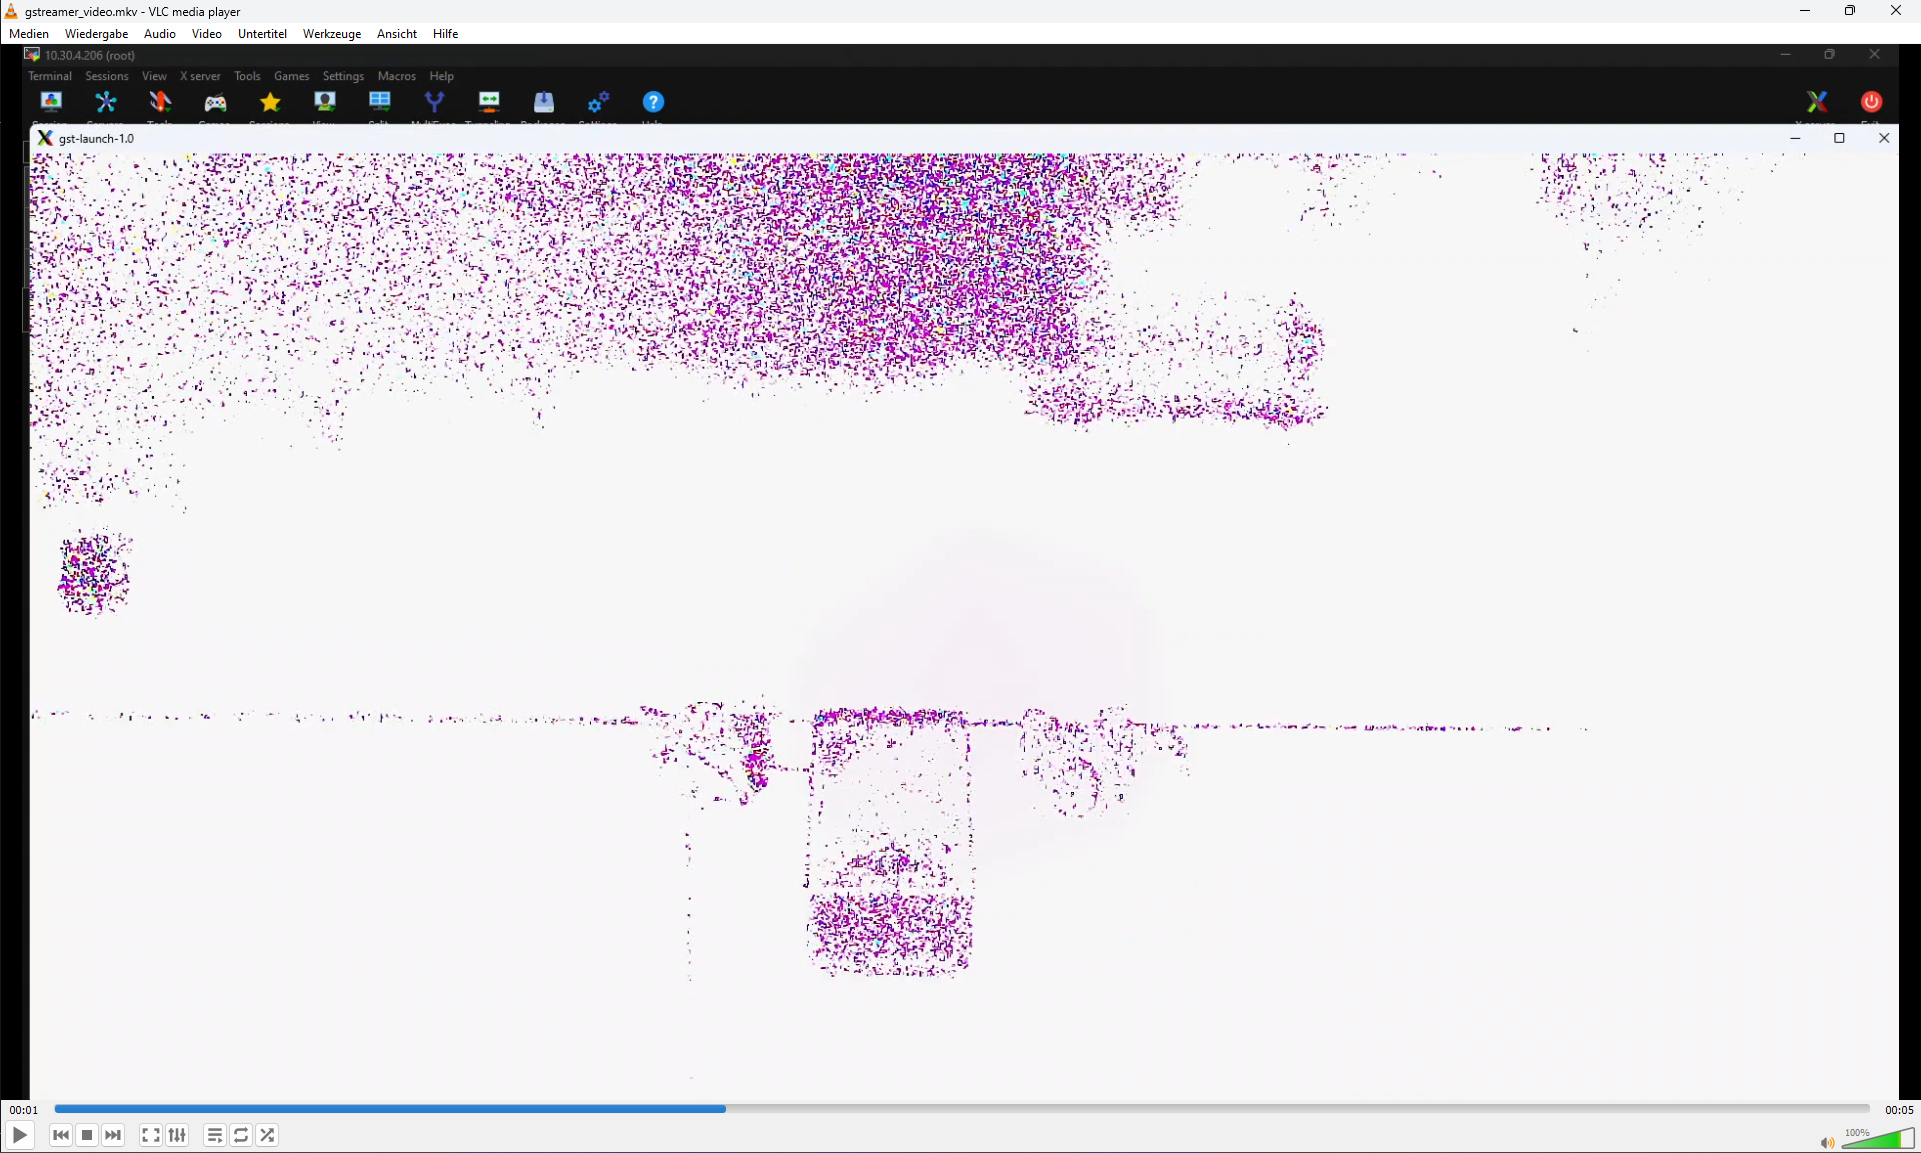1921x1153 pixels.
Task: Toggle loop repeat mode
Action: (x=241, y=1135)
